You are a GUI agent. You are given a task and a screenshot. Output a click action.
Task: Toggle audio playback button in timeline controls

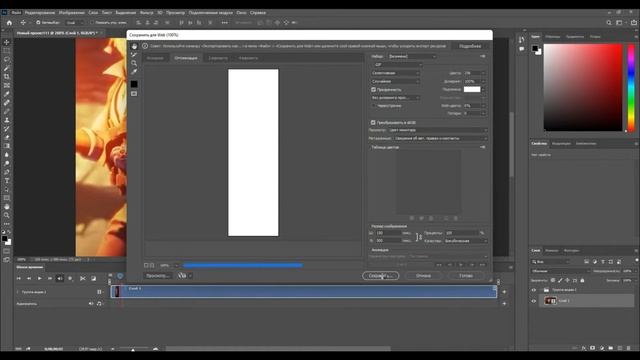coord(60,278)
